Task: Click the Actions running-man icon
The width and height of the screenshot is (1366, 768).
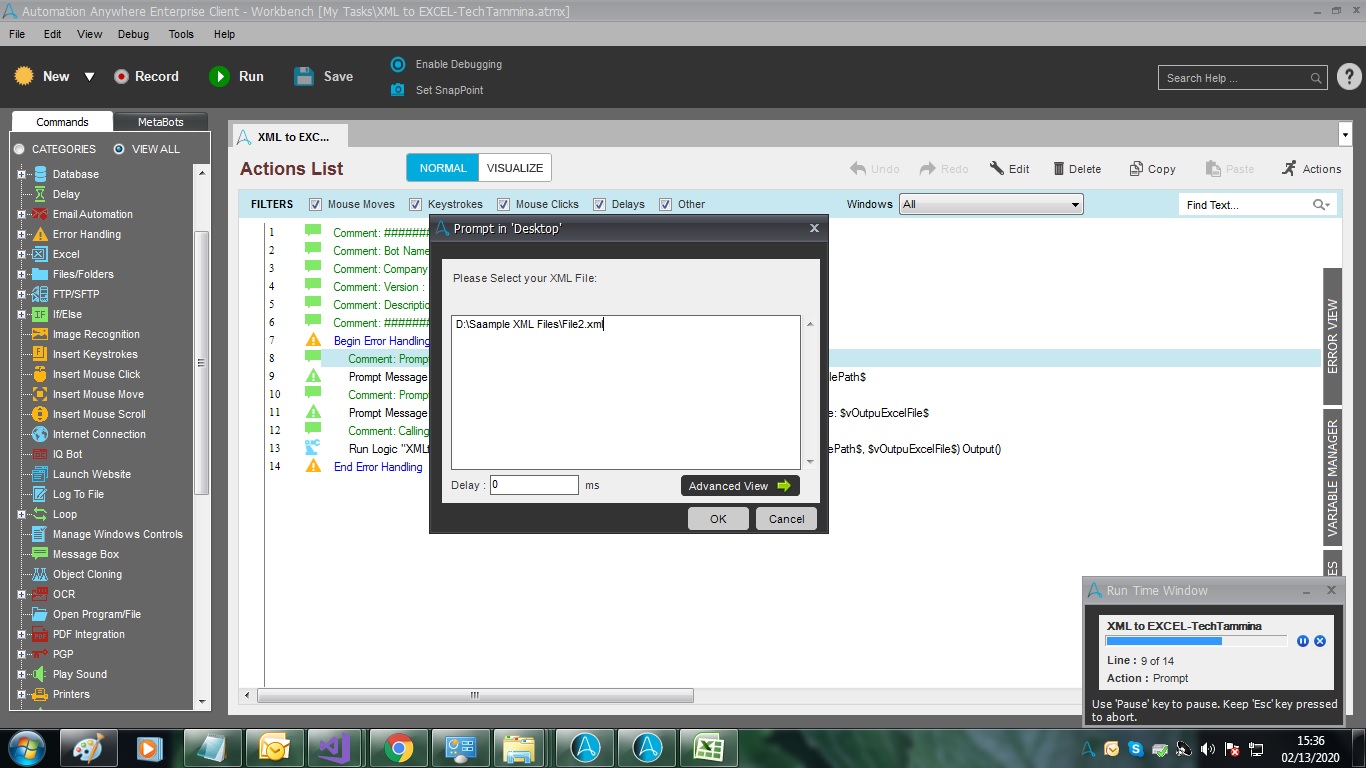Action: pyautogui.click(x=1289, y=168)
